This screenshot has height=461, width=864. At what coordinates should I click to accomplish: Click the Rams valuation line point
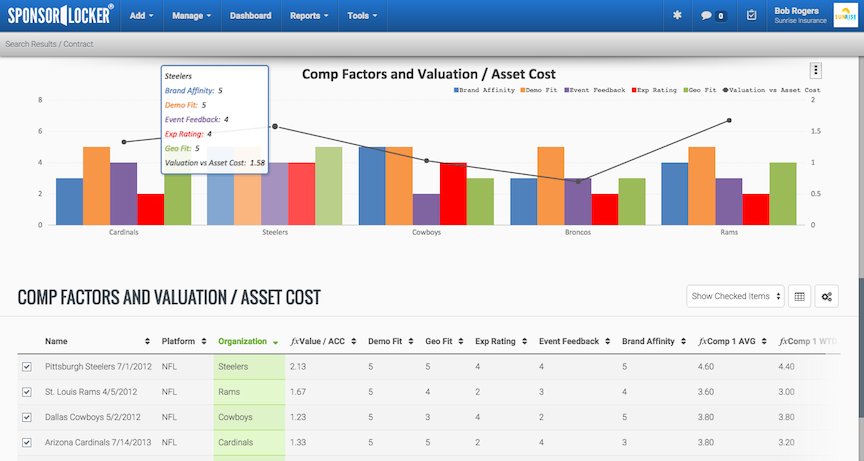(729, 120)
